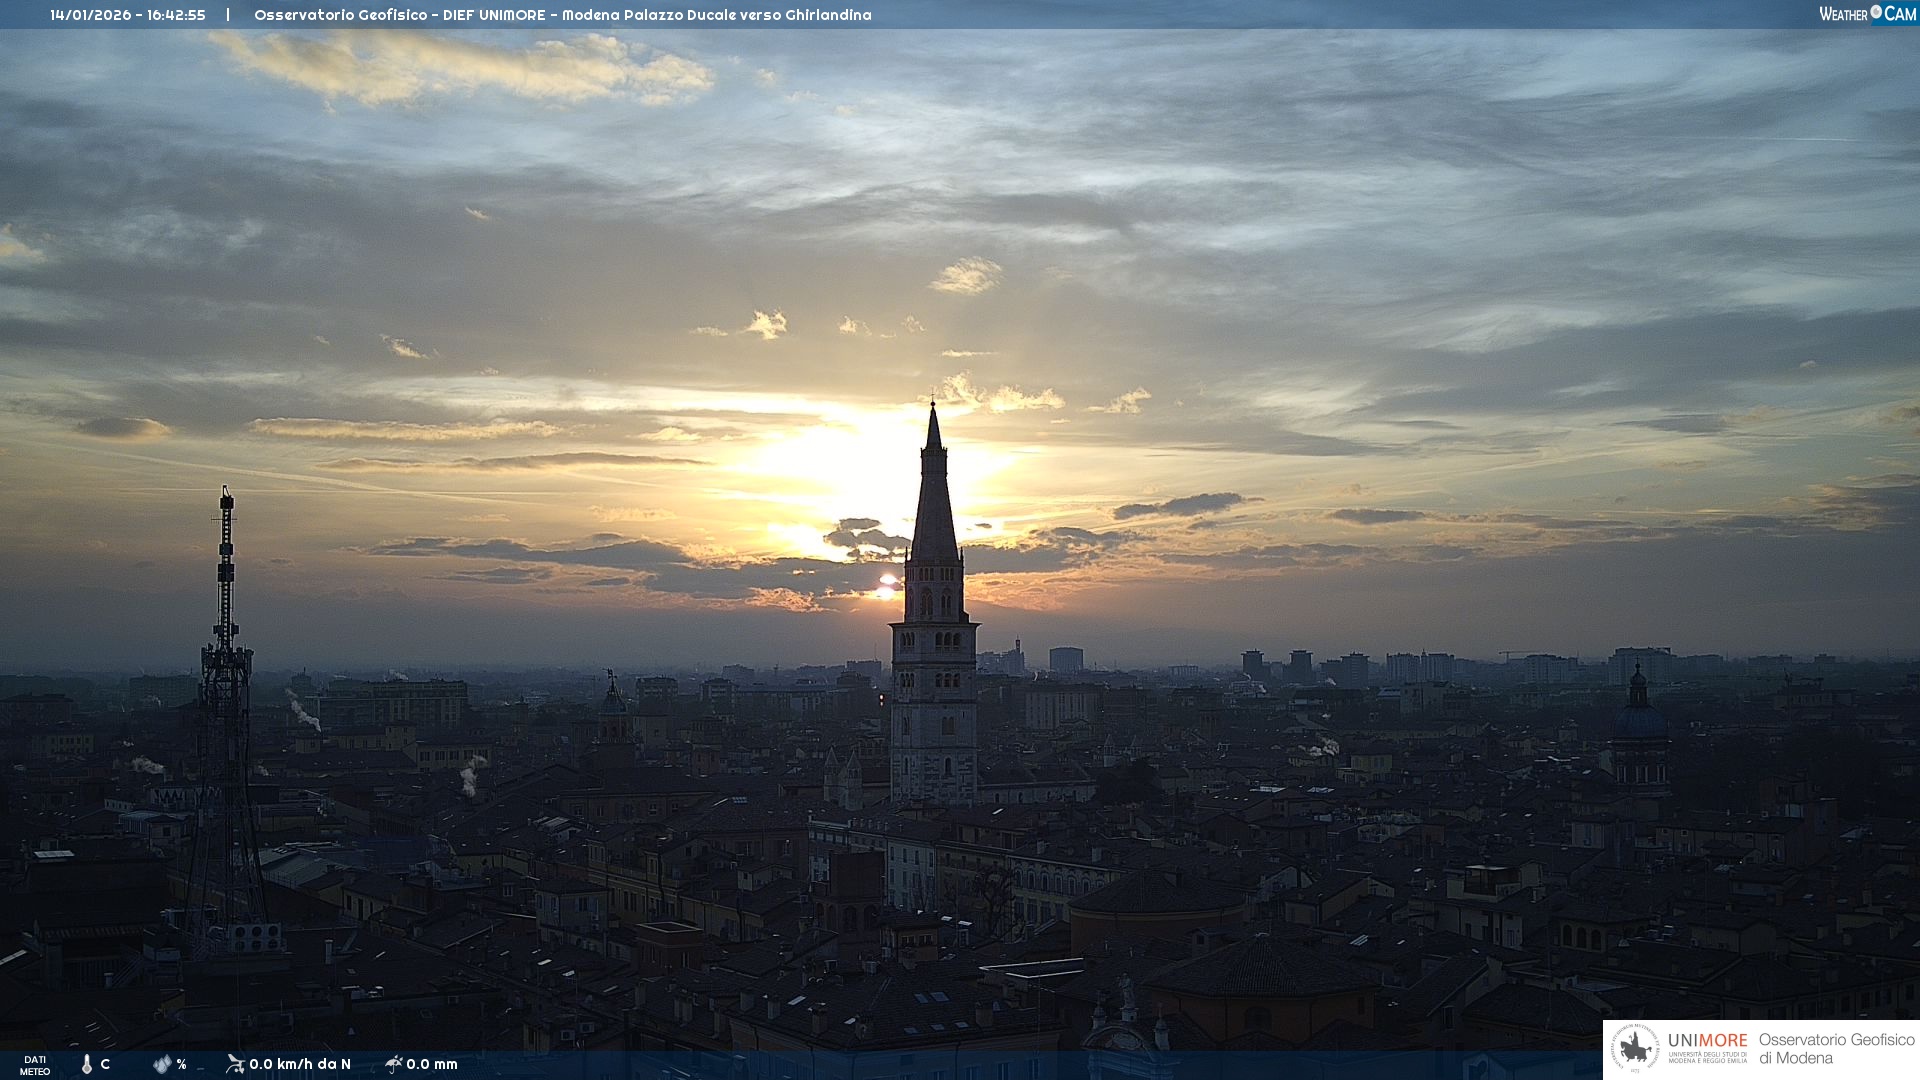Image resolution: width=1920 pixels, height=1080 pixels.
Task: Click the UNIMORE university seal emblem
Action: (x=1635, y=1049)
